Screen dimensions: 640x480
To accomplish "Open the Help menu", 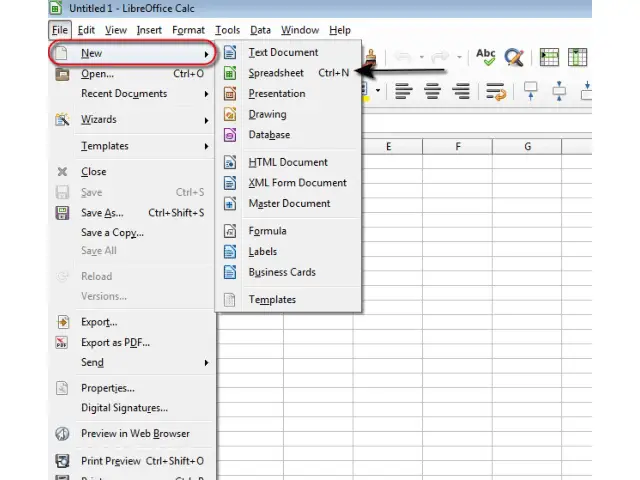I will tap(340, 30).
